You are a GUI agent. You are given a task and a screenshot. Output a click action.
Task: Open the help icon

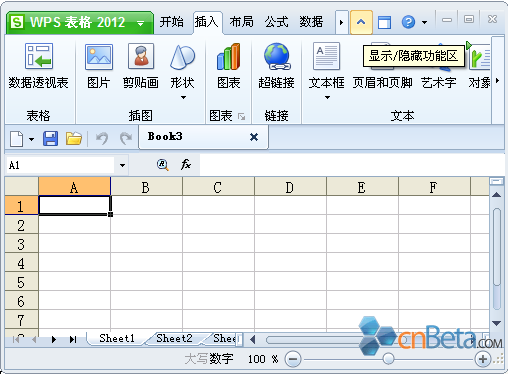pos(408,22)
